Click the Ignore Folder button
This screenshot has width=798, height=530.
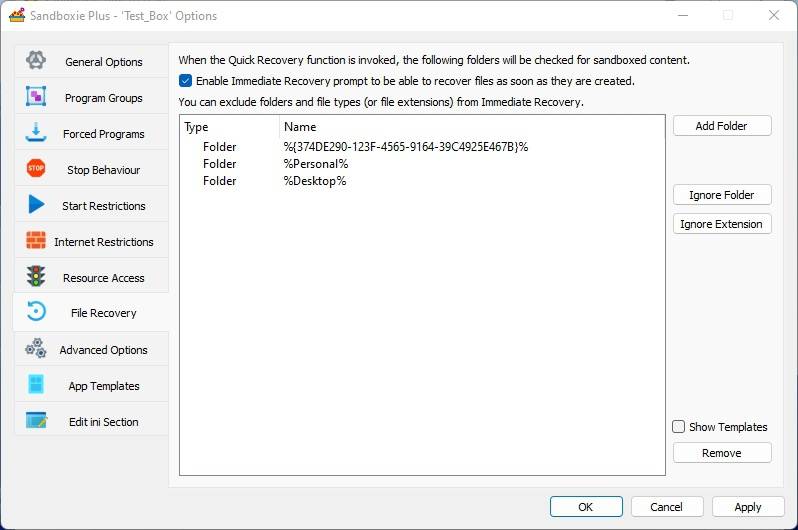722,195
